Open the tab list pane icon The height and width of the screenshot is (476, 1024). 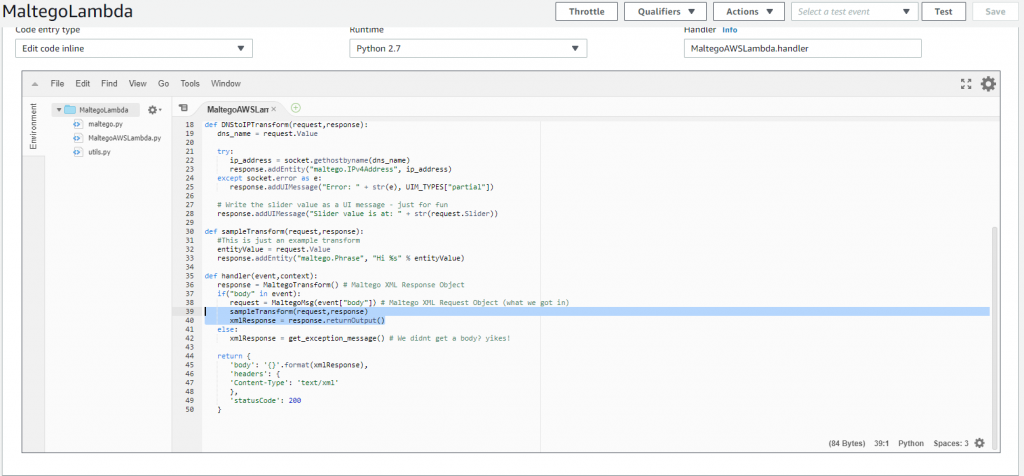pyautogui.click(x=183, y=108)
